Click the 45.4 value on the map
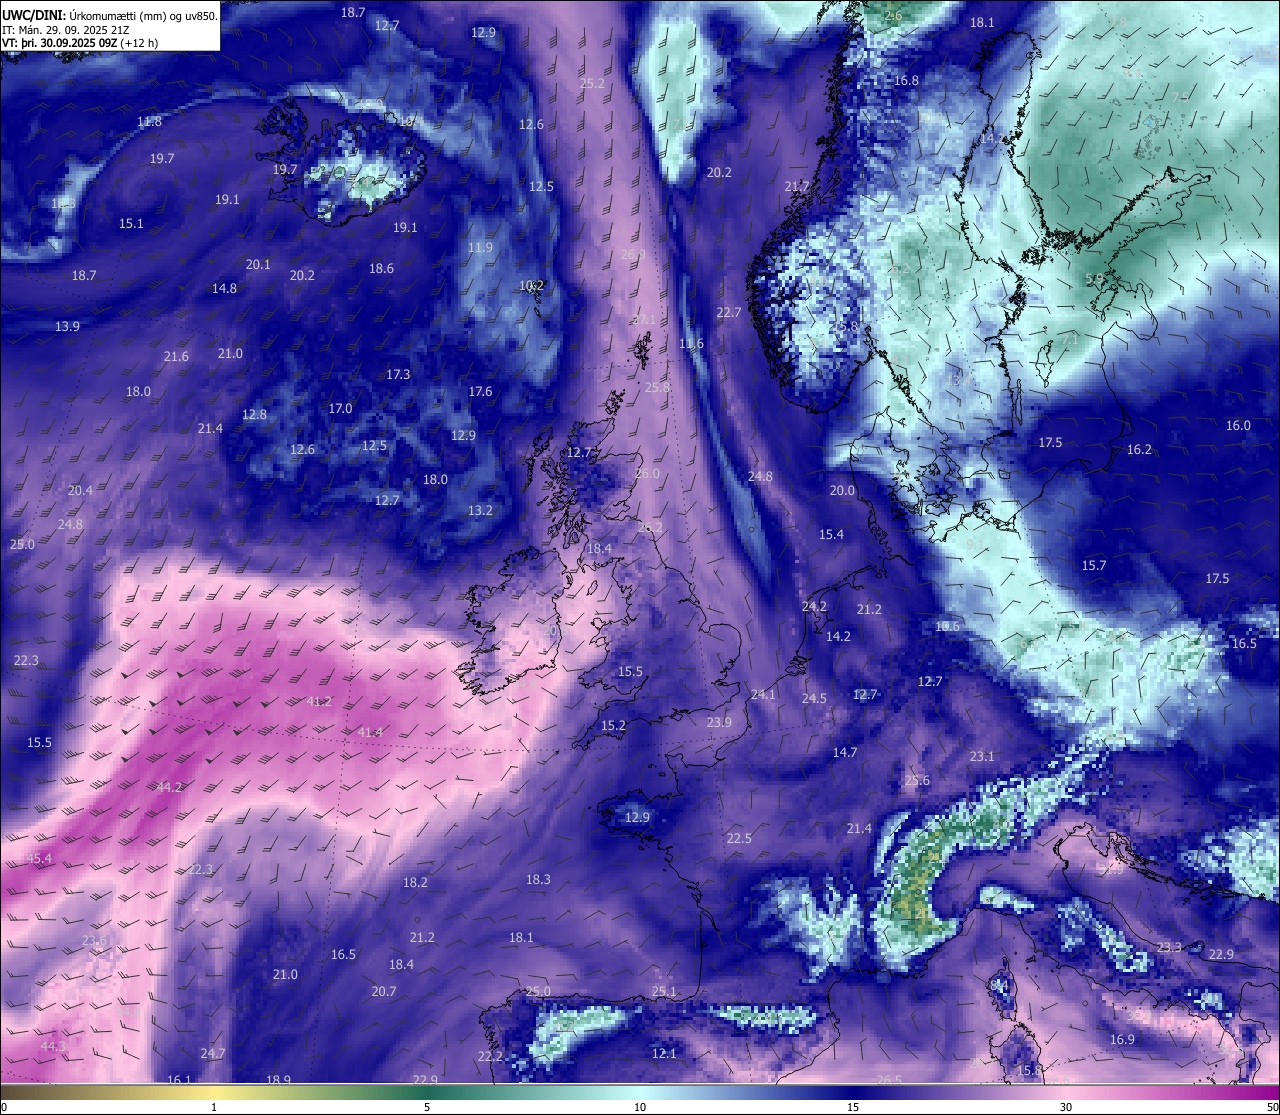Screen dimensions: 1280x1115 39,858
